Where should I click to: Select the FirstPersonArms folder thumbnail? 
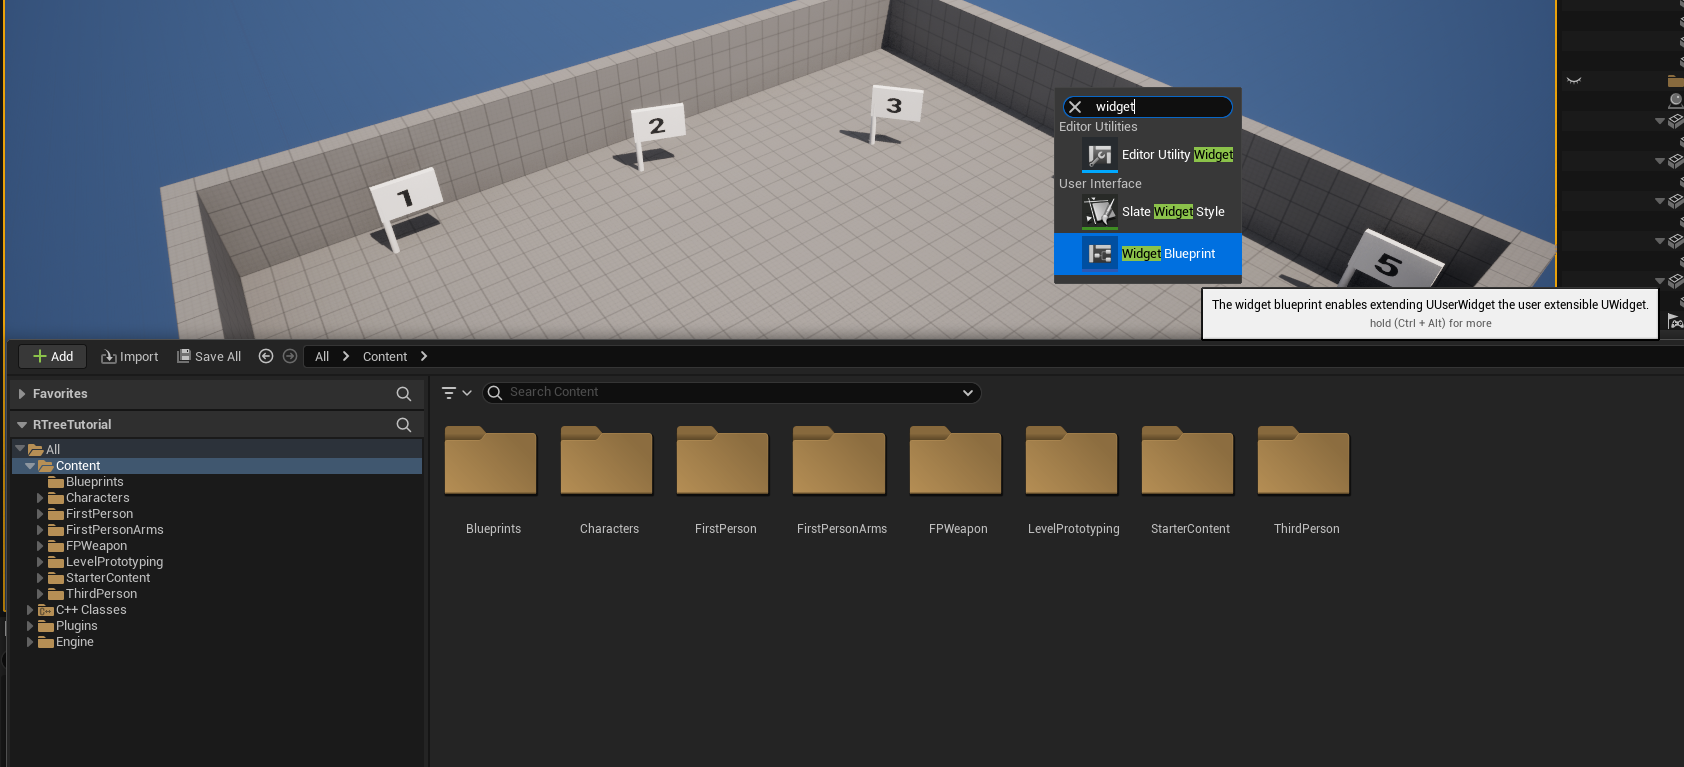pyautogui.click(x=839, y=461)
